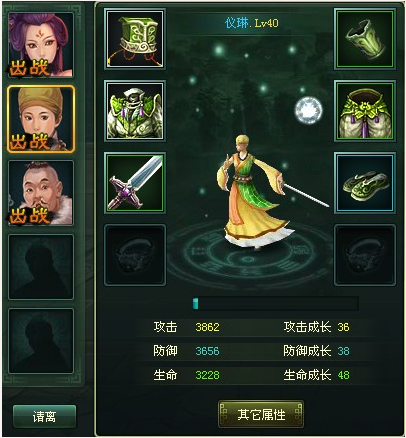
Task: Click the bottom empty silhouette companion slot
Action: point(41,341)
